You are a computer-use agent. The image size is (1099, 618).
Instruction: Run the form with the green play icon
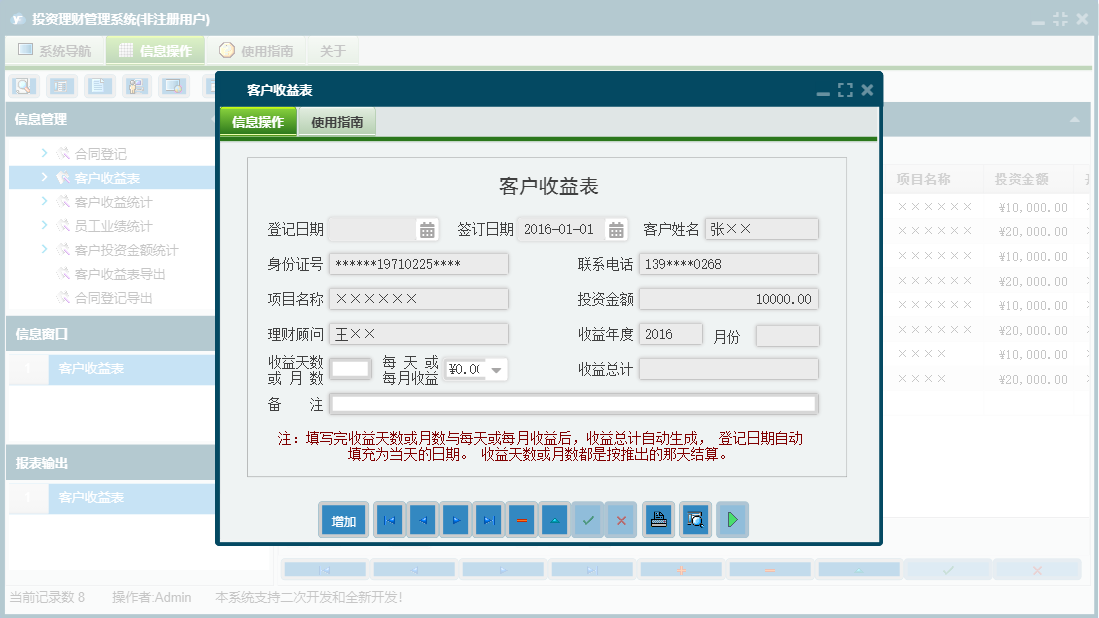[732, 519]
